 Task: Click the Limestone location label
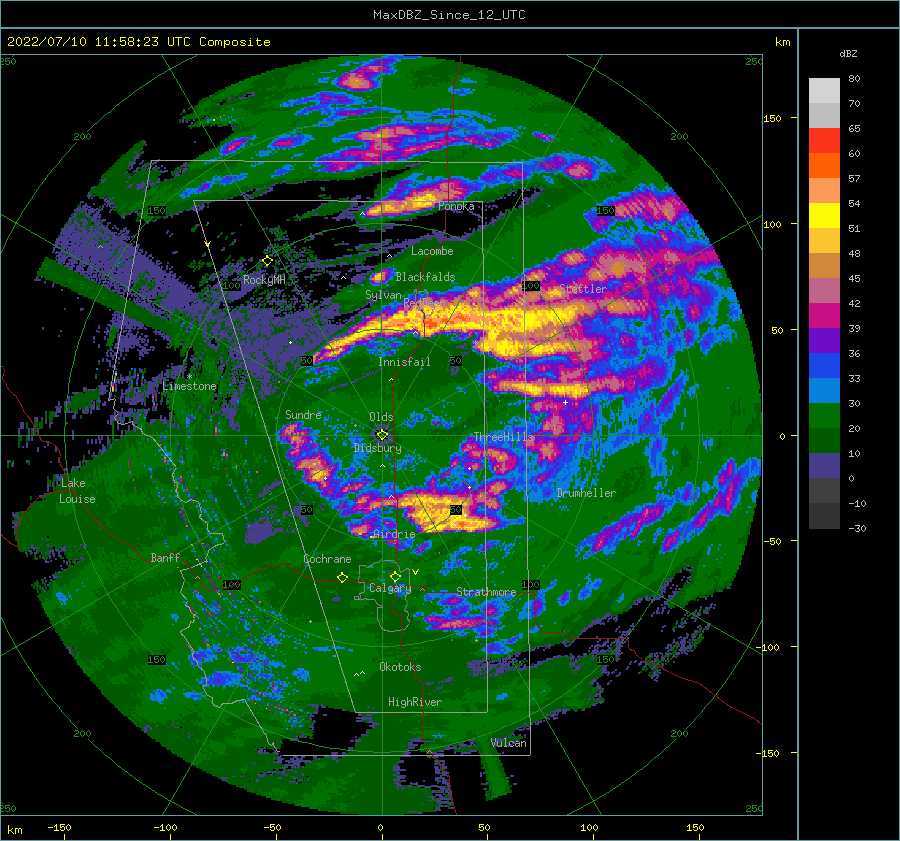pyautogui.click(x=189, y=386)
